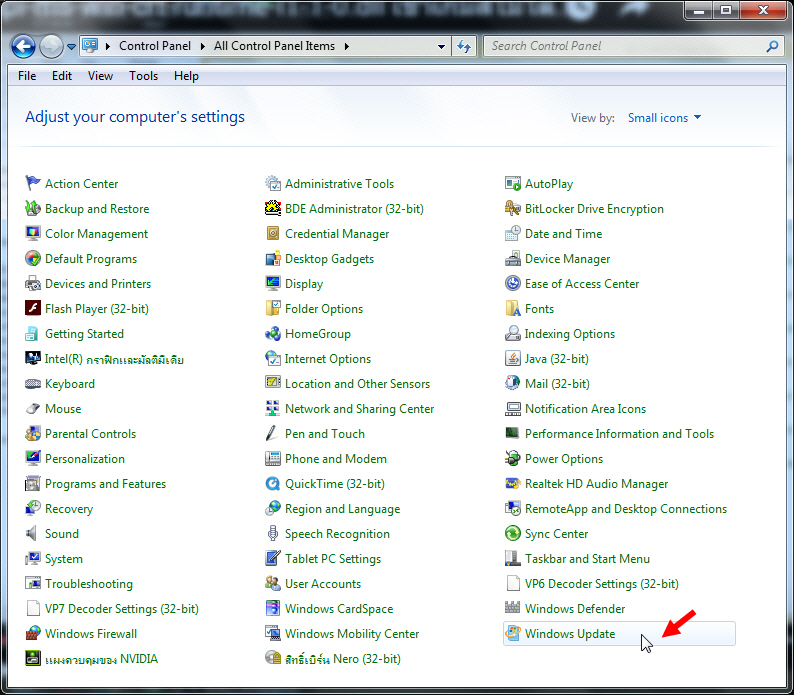Open the Windows Defender castle icon
The height and width of the screenshot is (695, 794).
(513, 608)
